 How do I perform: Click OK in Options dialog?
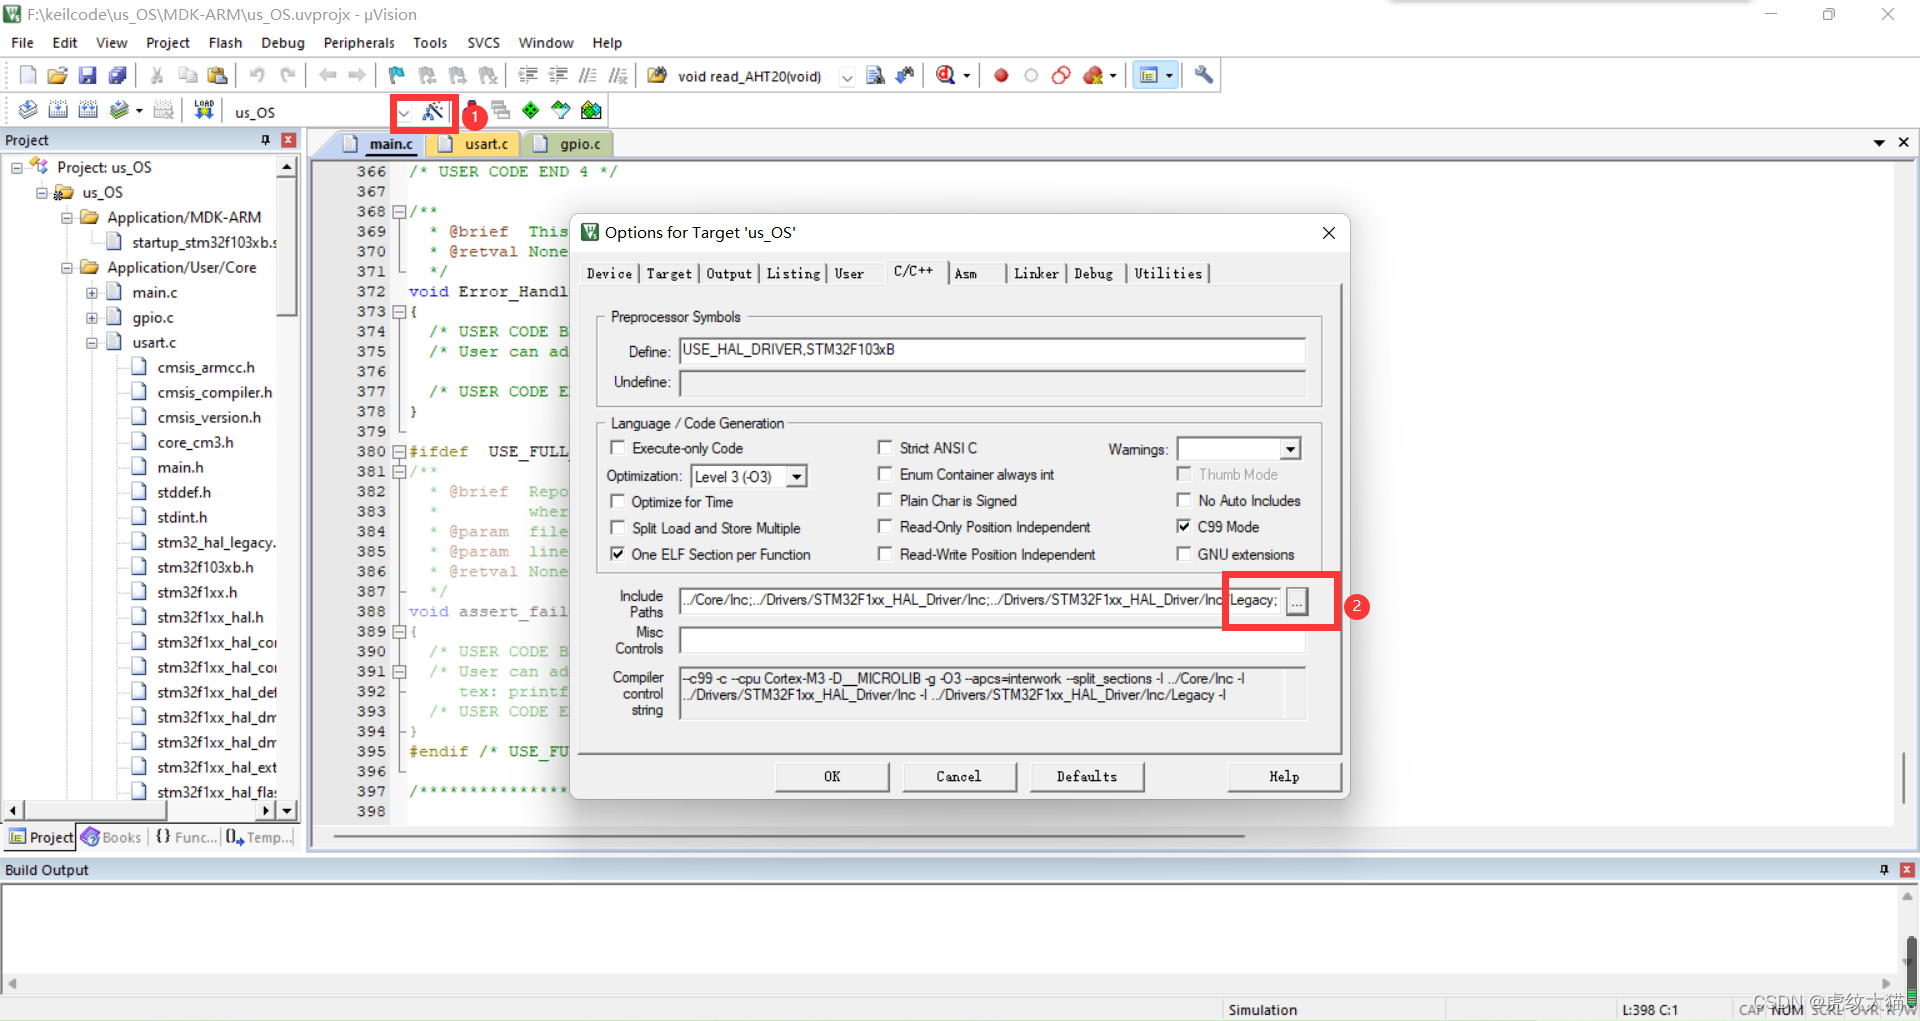click(832, 776)
